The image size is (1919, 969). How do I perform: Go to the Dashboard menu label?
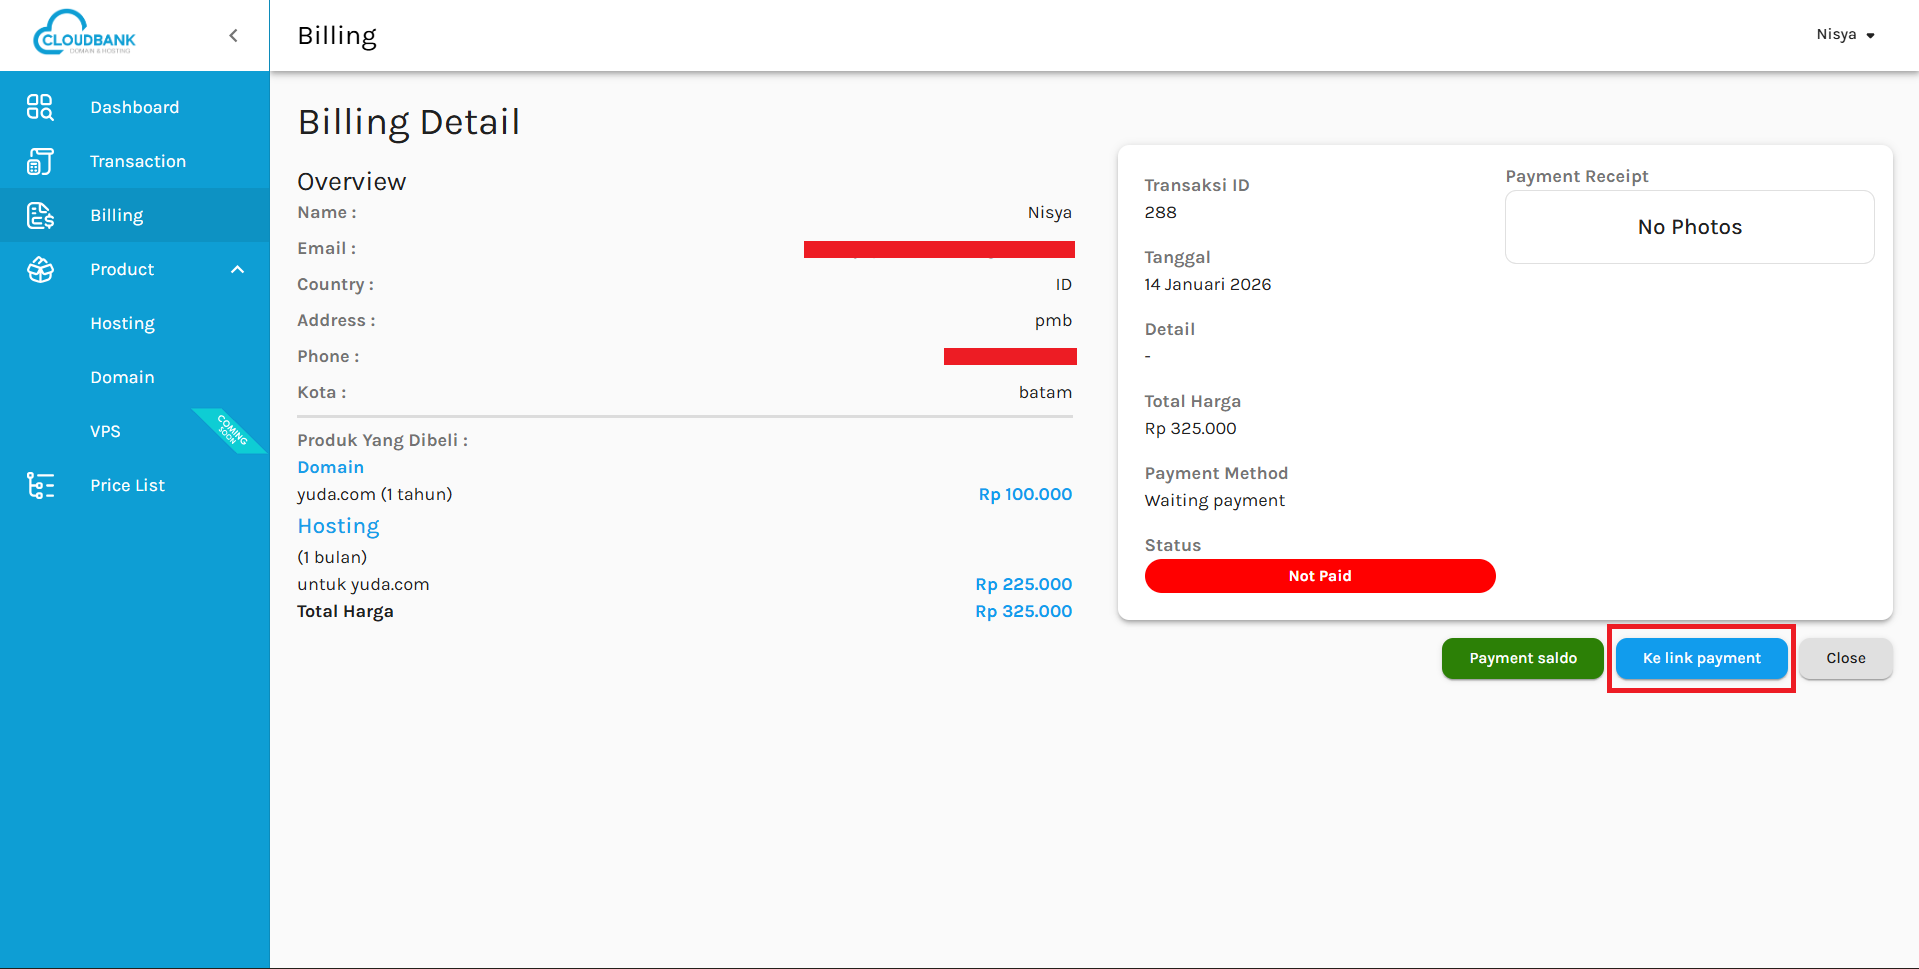tap(134, 107)
